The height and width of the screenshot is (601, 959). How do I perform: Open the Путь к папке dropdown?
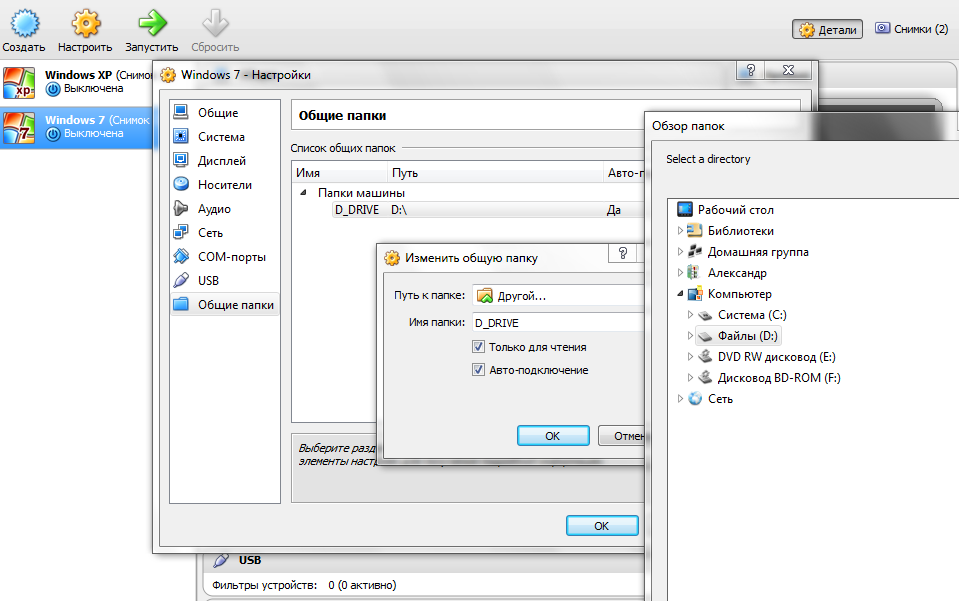558,296
